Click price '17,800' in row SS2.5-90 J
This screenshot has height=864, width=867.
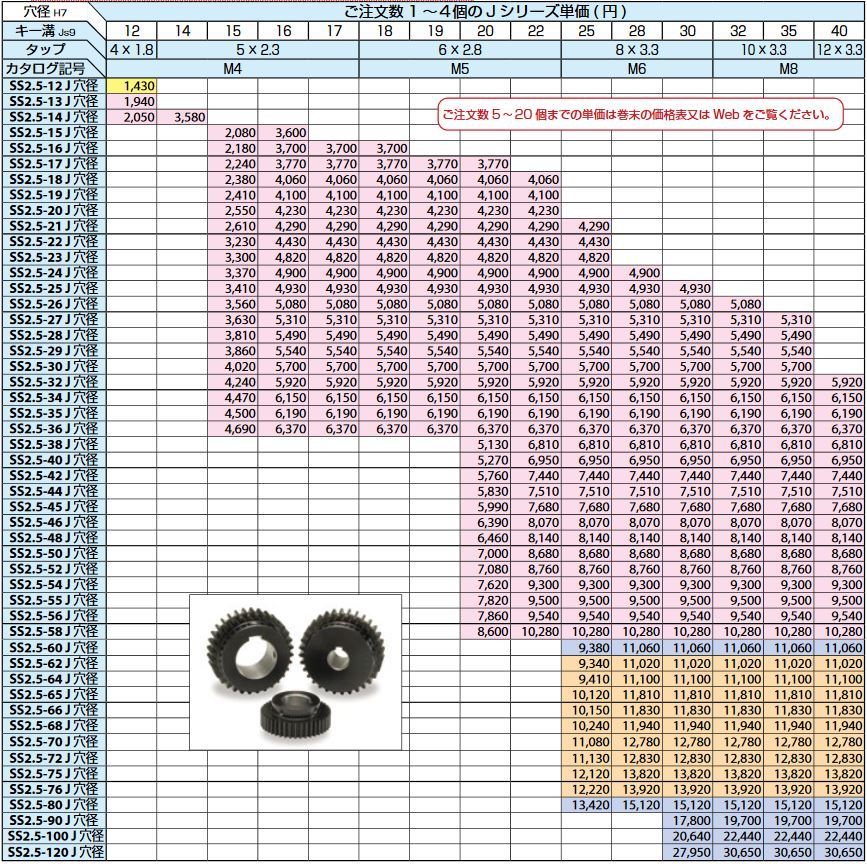click(x=687, y=820)
